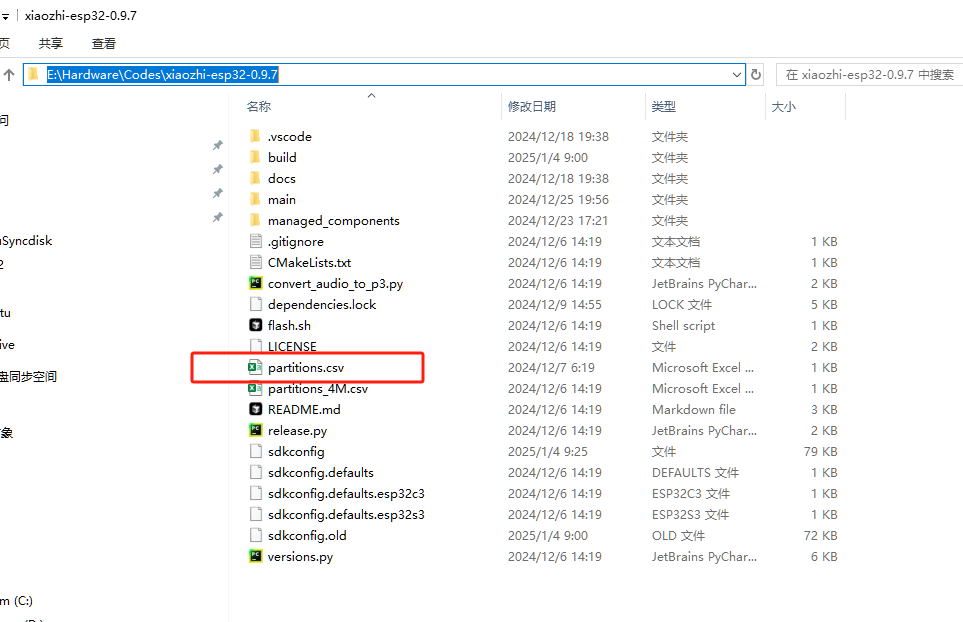Click the Excel icon of partitions.csv
The height and width of the screenshot is (622, 963).
tap(255, 367)
